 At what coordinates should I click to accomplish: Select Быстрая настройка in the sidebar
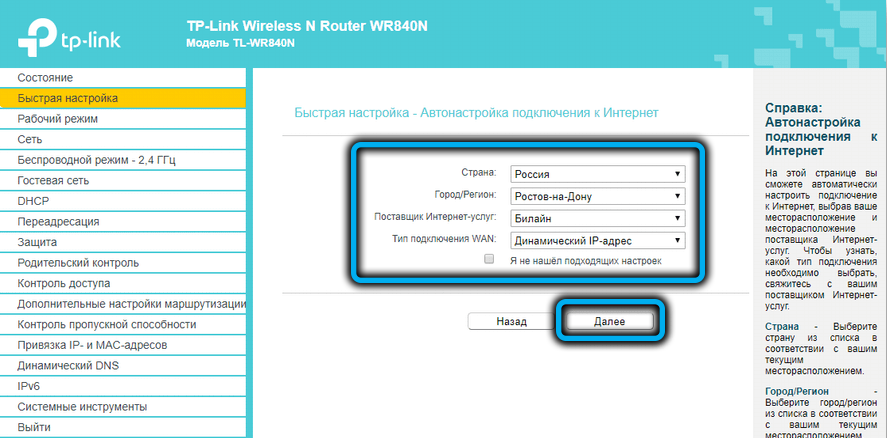[68, 99]
